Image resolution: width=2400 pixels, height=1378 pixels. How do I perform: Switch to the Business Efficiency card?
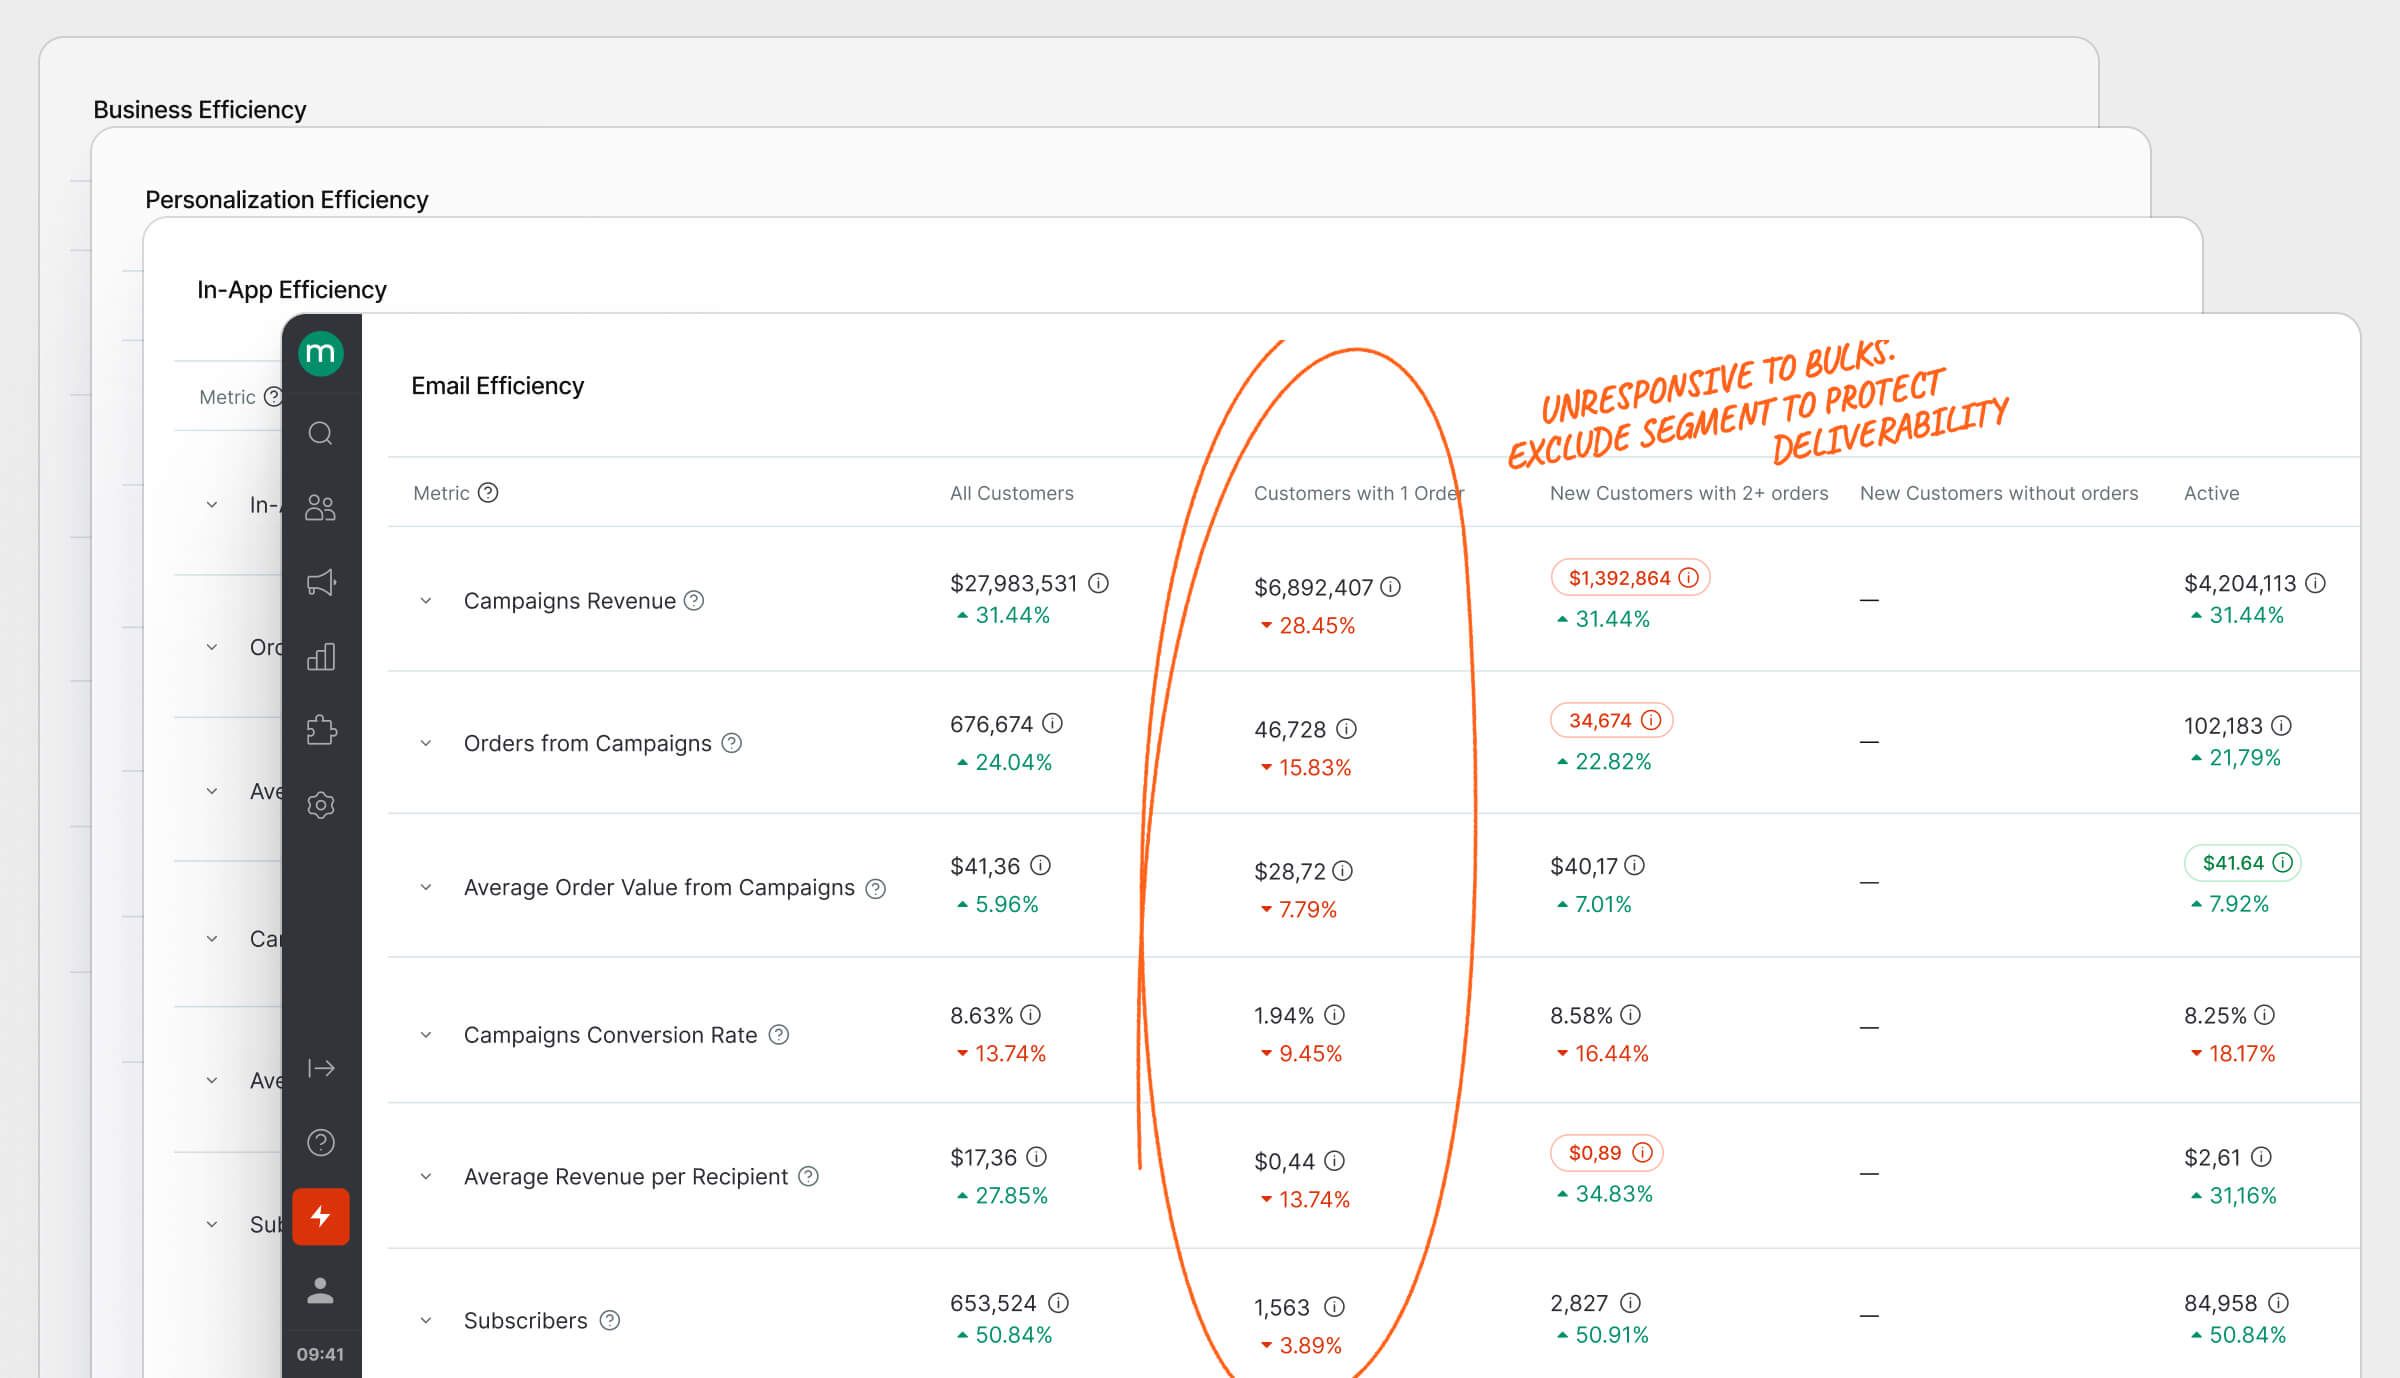pyautogui.click(x=199, y=110)
